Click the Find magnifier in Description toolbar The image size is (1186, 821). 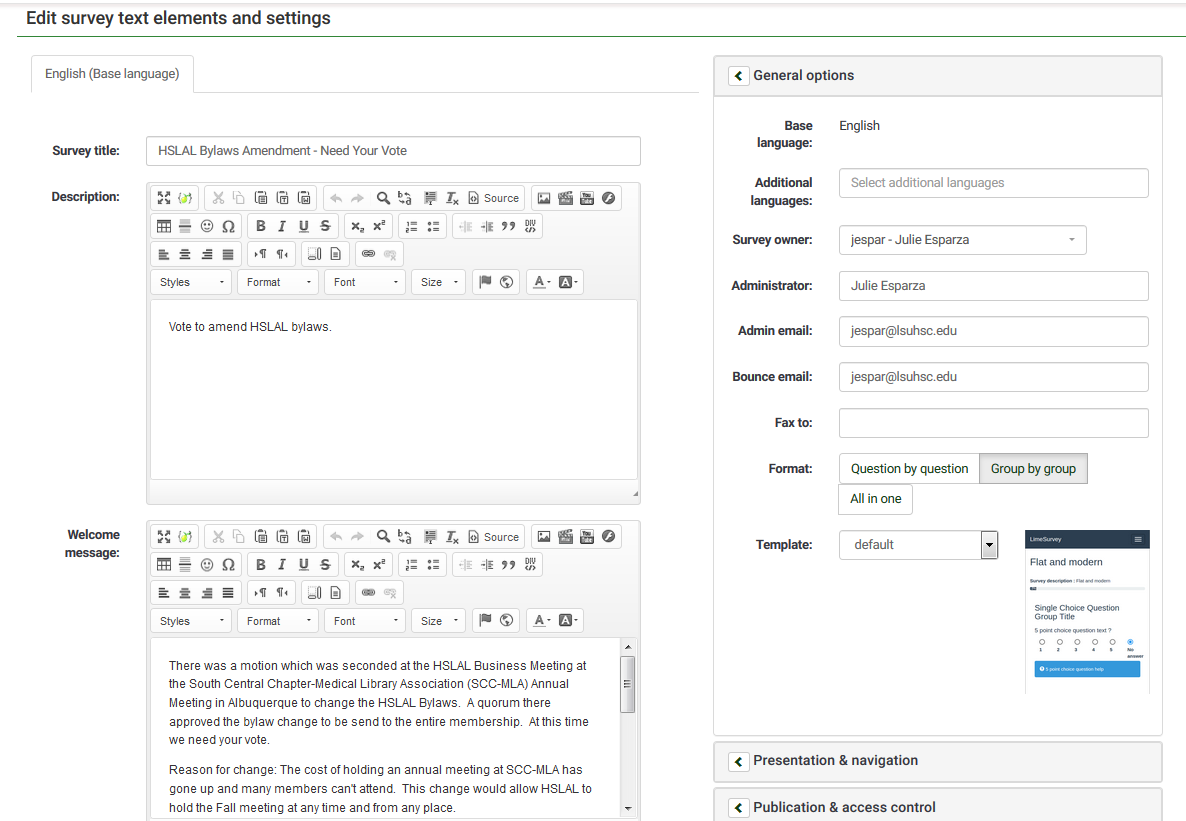[x=383, y=198]
